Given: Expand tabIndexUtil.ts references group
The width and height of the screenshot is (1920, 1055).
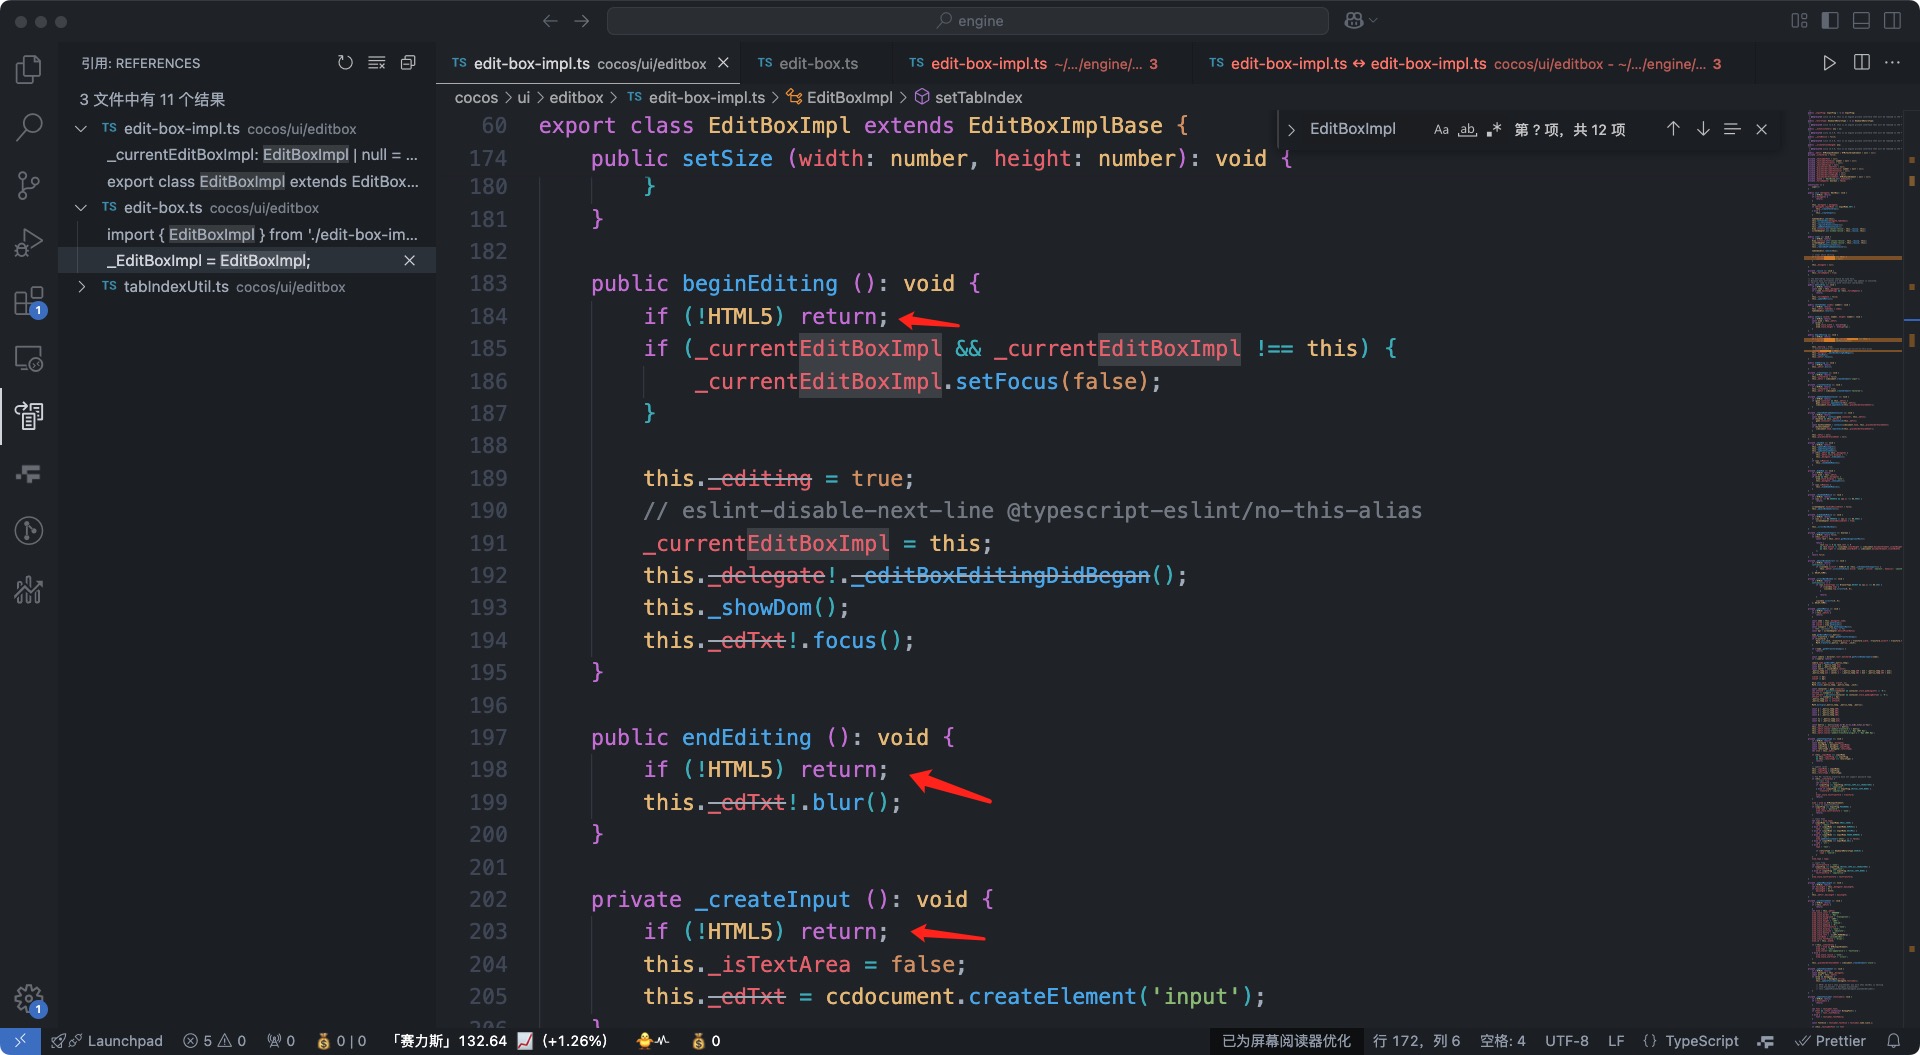Looking at the screenshot, I should coord(81,287).
